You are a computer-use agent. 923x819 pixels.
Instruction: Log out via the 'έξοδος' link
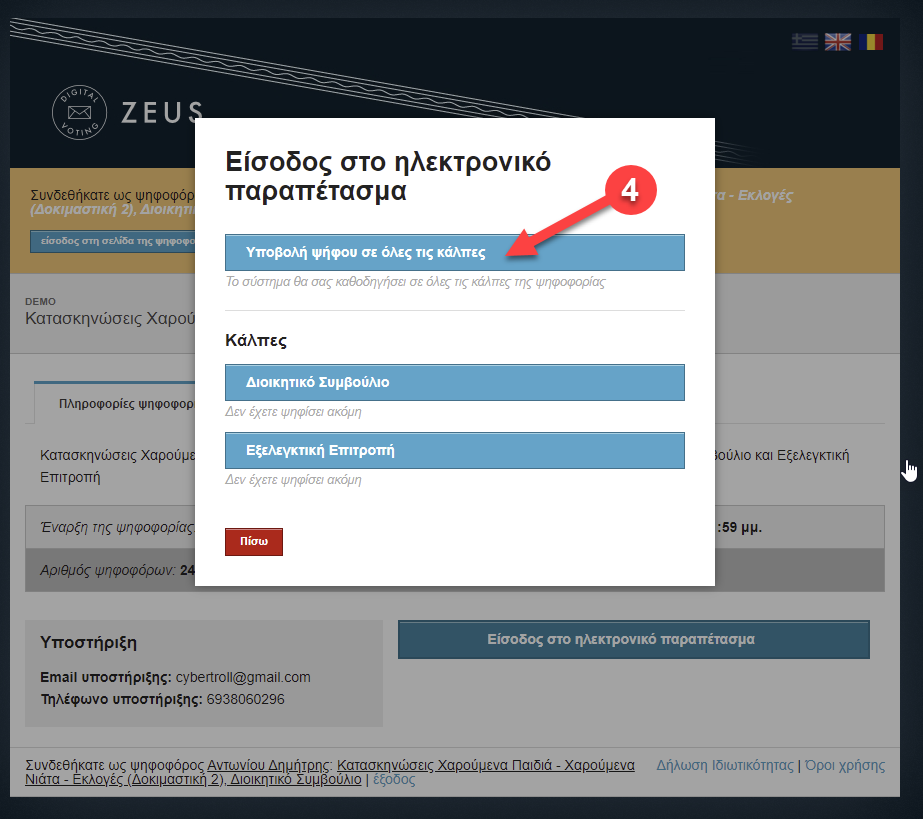pos(394,780)
